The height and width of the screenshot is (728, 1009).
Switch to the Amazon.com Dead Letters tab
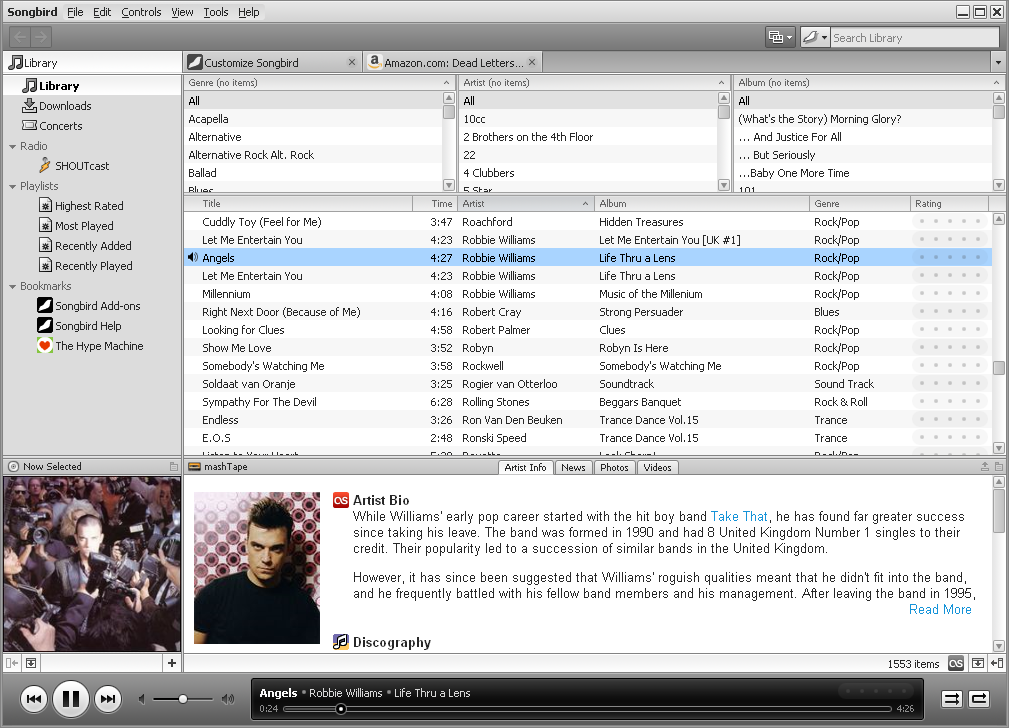(x=450, y=62)
